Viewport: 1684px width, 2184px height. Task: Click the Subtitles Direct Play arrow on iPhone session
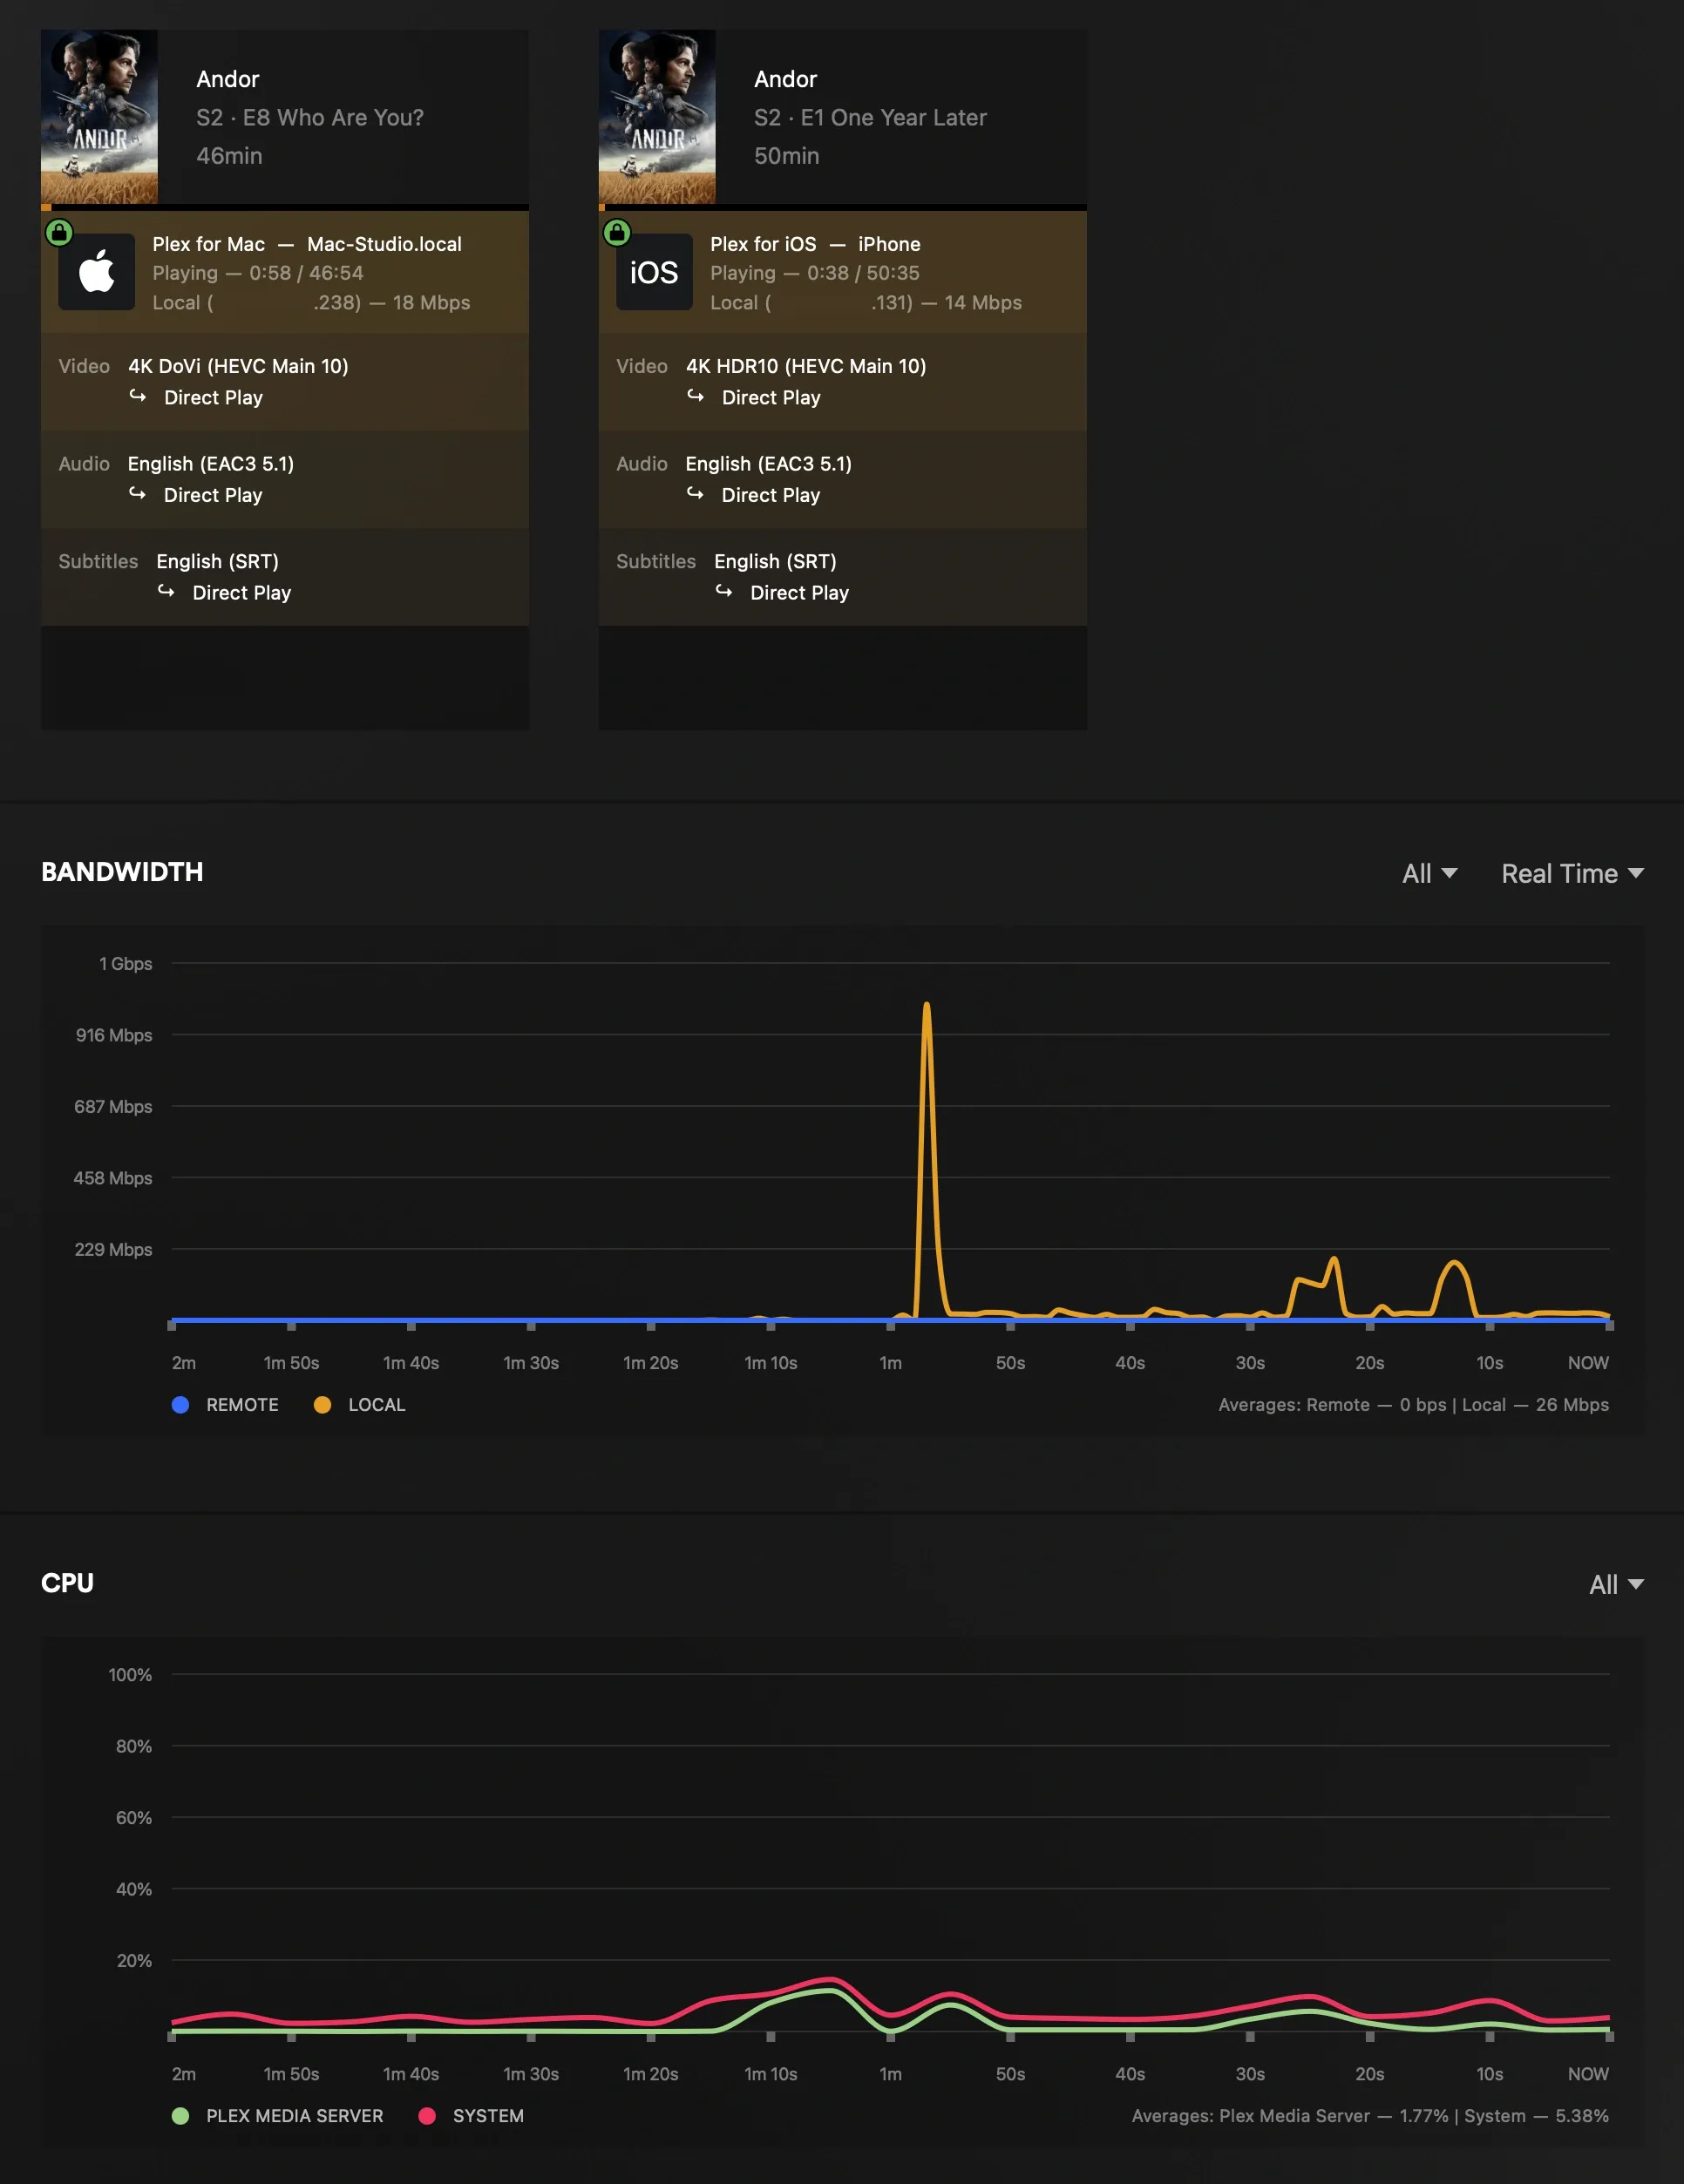click(x=724, y=591)
